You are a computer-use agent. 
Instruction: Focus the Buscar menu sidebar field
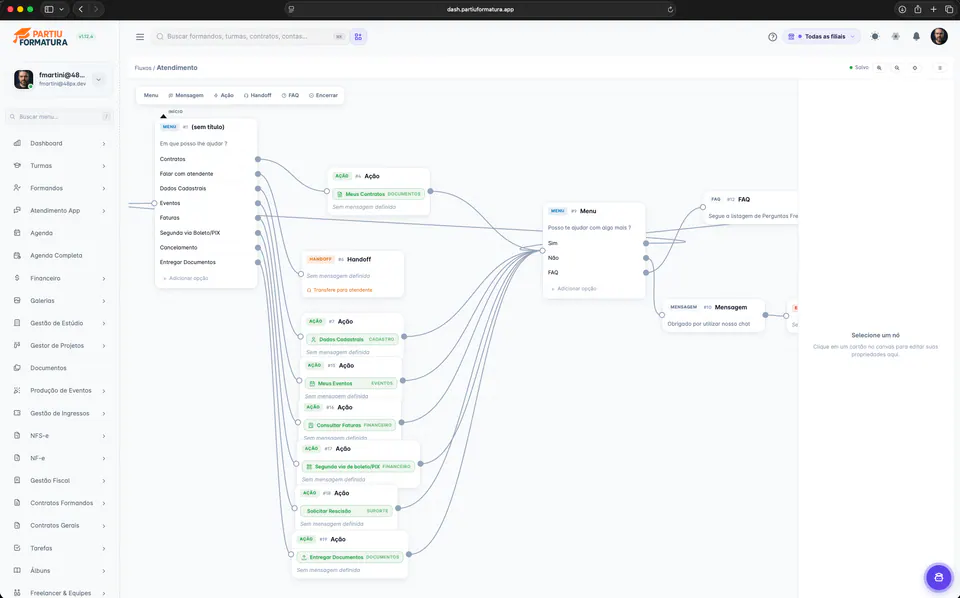(x=60, y=116)
